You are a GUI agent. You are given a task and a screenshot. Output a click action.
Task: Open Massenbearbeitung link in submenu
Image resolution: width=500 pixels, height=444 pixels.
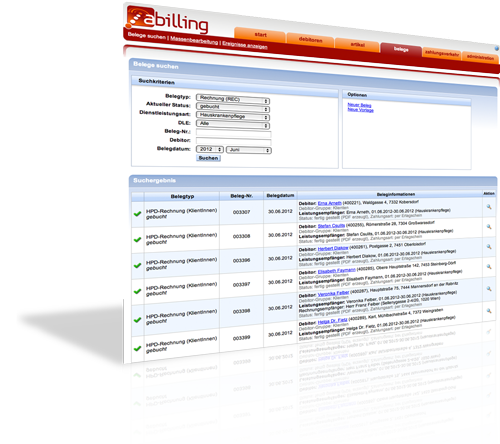(194, 41)
